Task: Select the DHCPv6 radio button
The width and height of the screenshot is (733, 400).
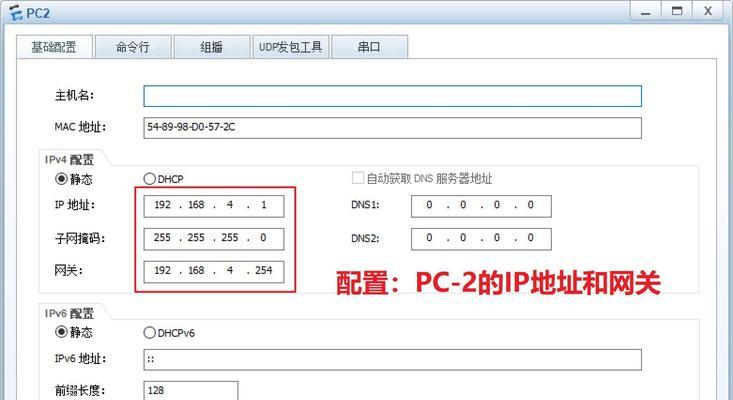Action: [x=150, y=333]
